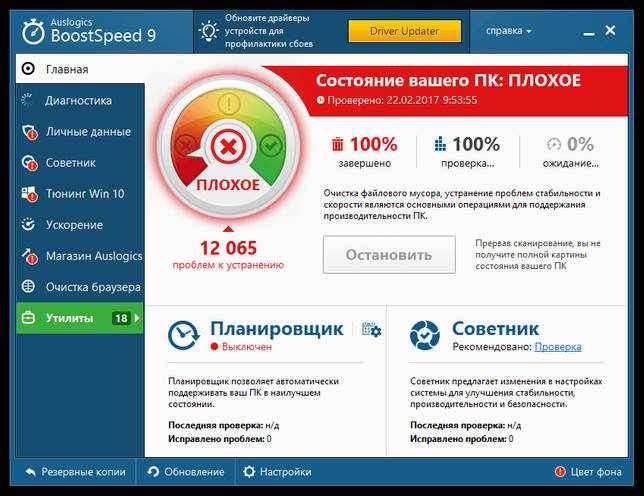Click the Планировщик clock icon

[x=184, y=335]
